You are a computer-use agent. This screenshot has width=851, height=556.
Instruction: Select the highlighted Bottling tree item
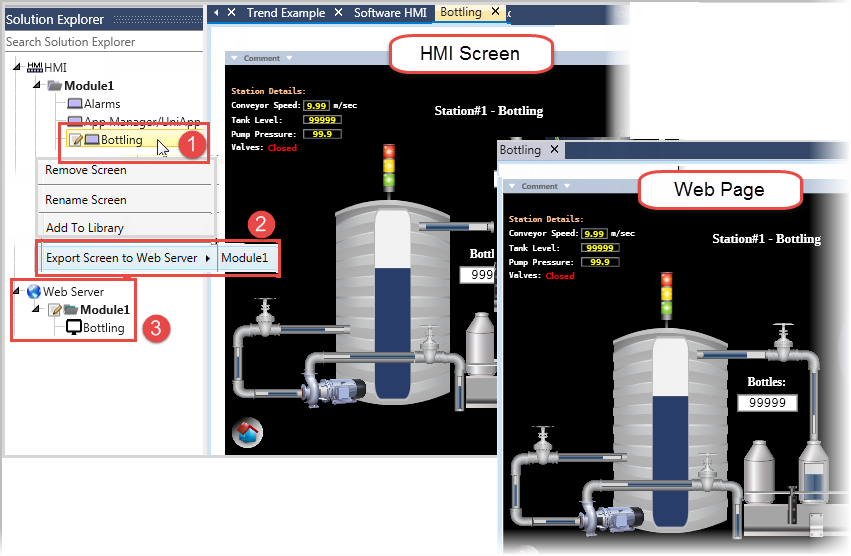pyautogui.click(x=122, y=140)
